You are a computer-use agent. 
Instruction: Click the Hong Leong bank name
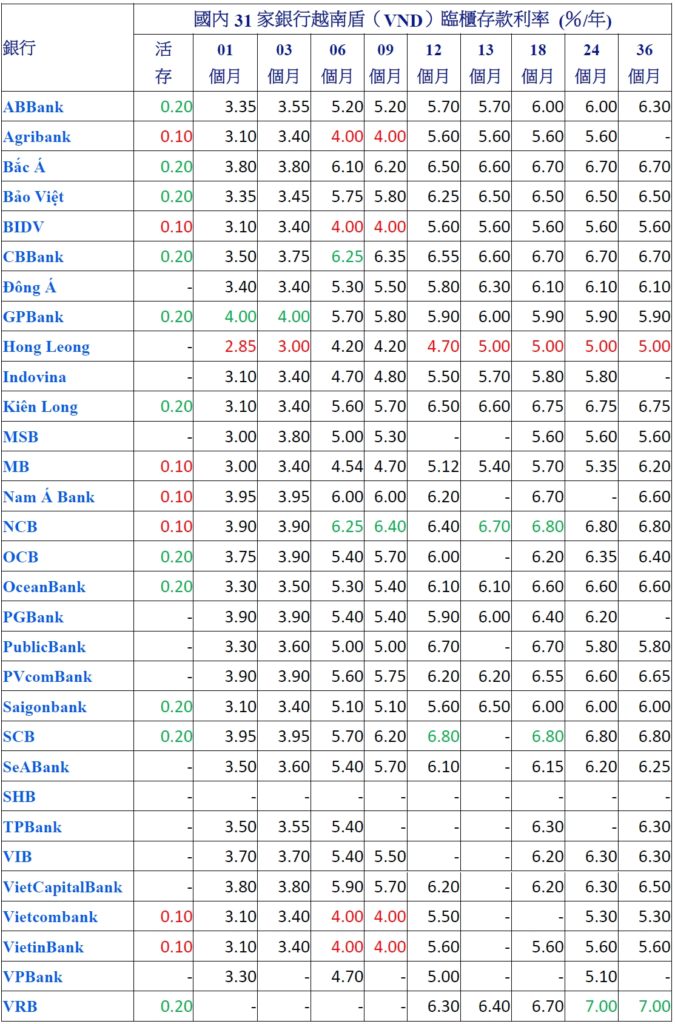click(46, 347)
